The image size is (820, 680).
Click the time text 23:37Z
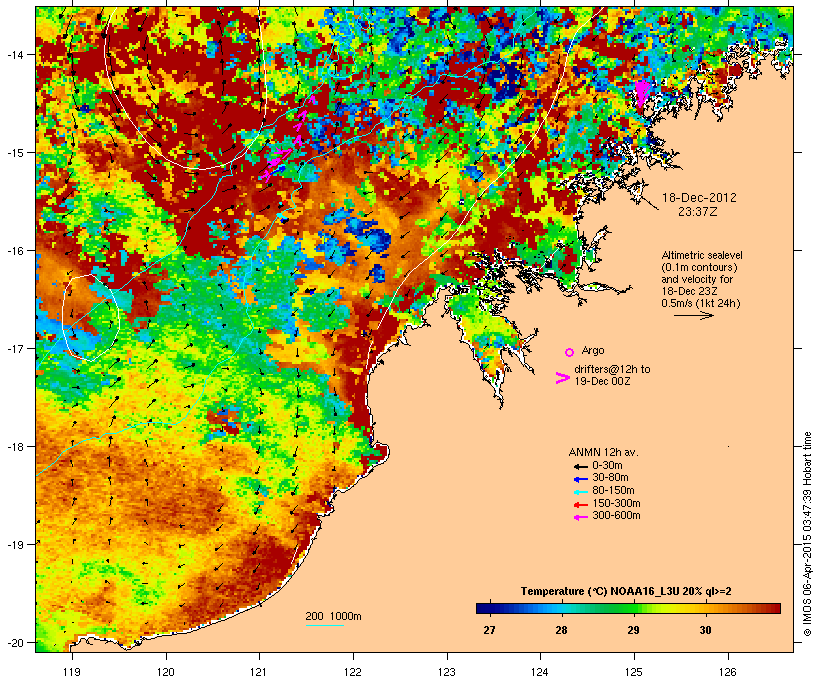[698, 212]
